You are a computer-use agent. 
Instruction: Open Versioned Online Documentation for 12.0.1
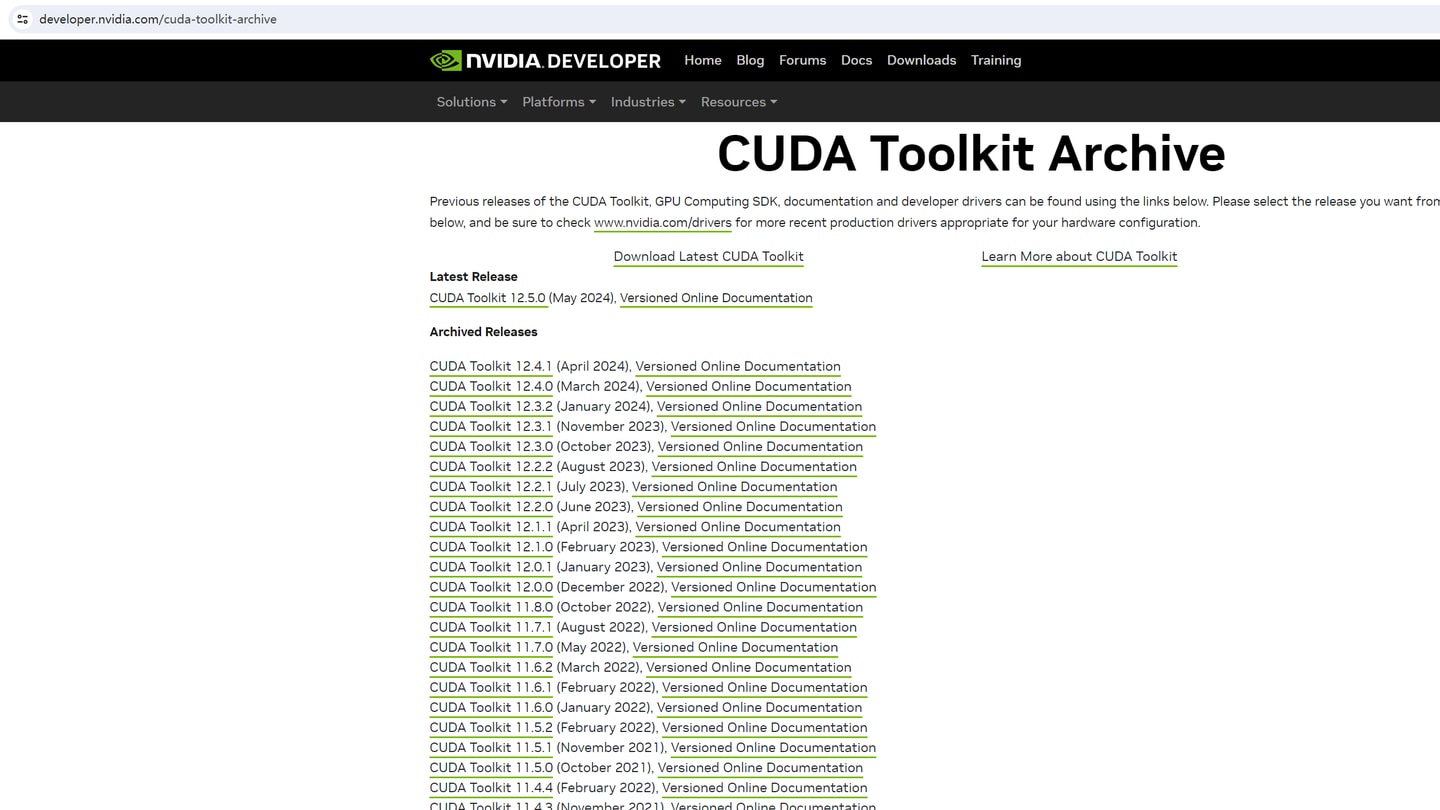point(759,566)
